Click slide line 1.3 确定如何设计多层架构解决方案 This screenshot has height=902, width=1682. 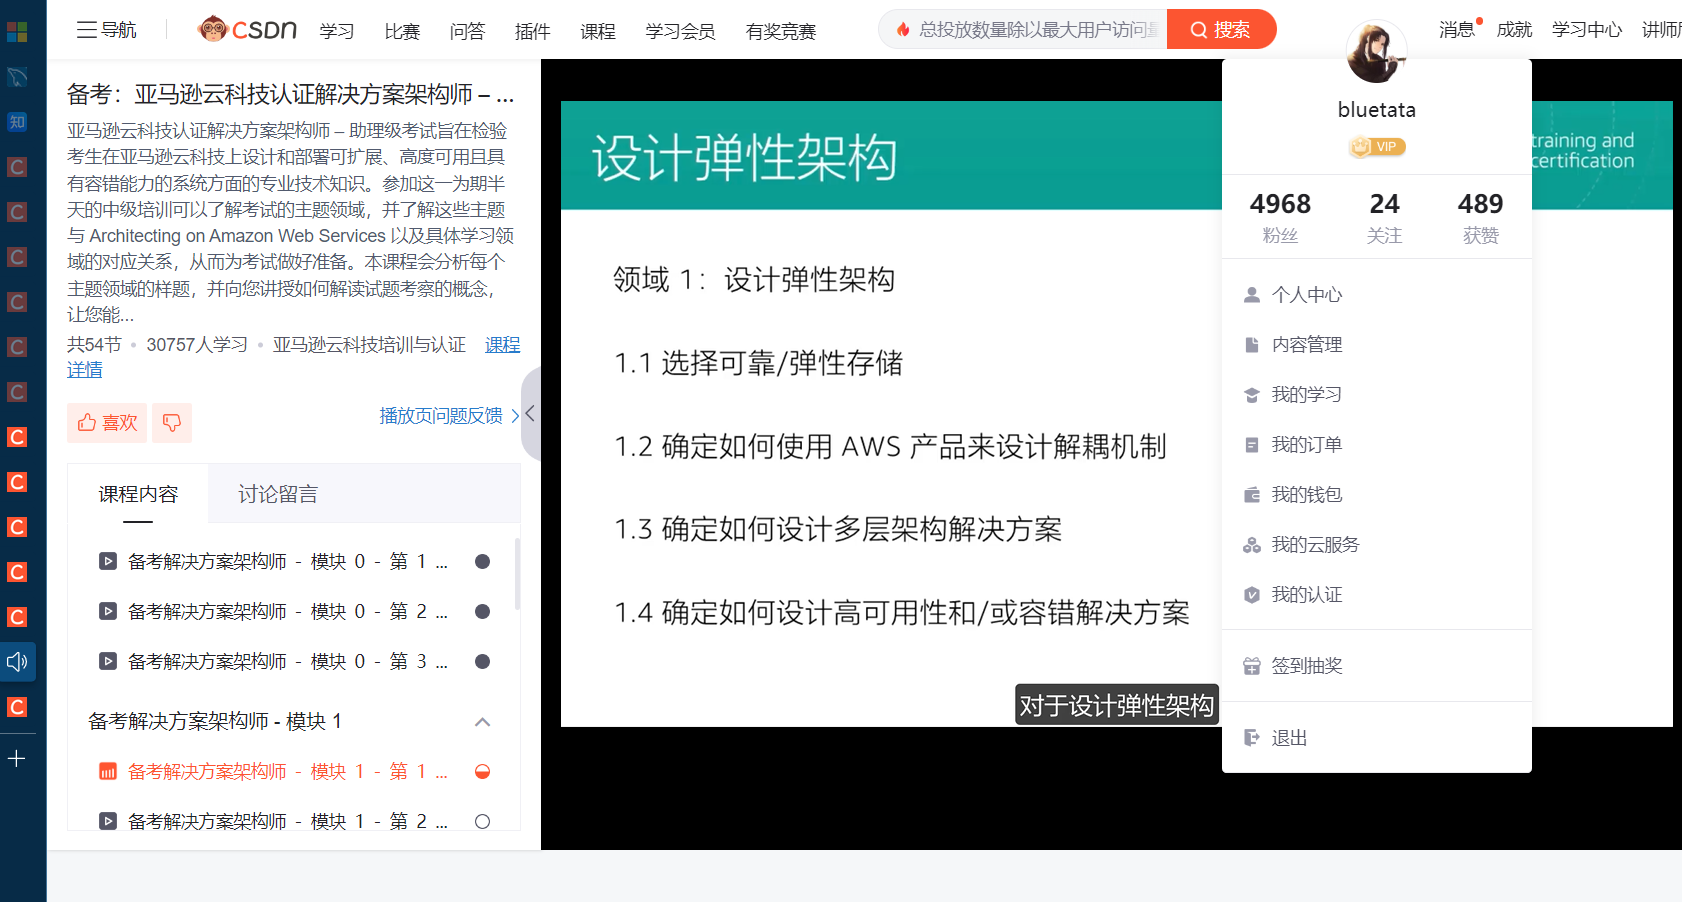click(x=838, y=529)
